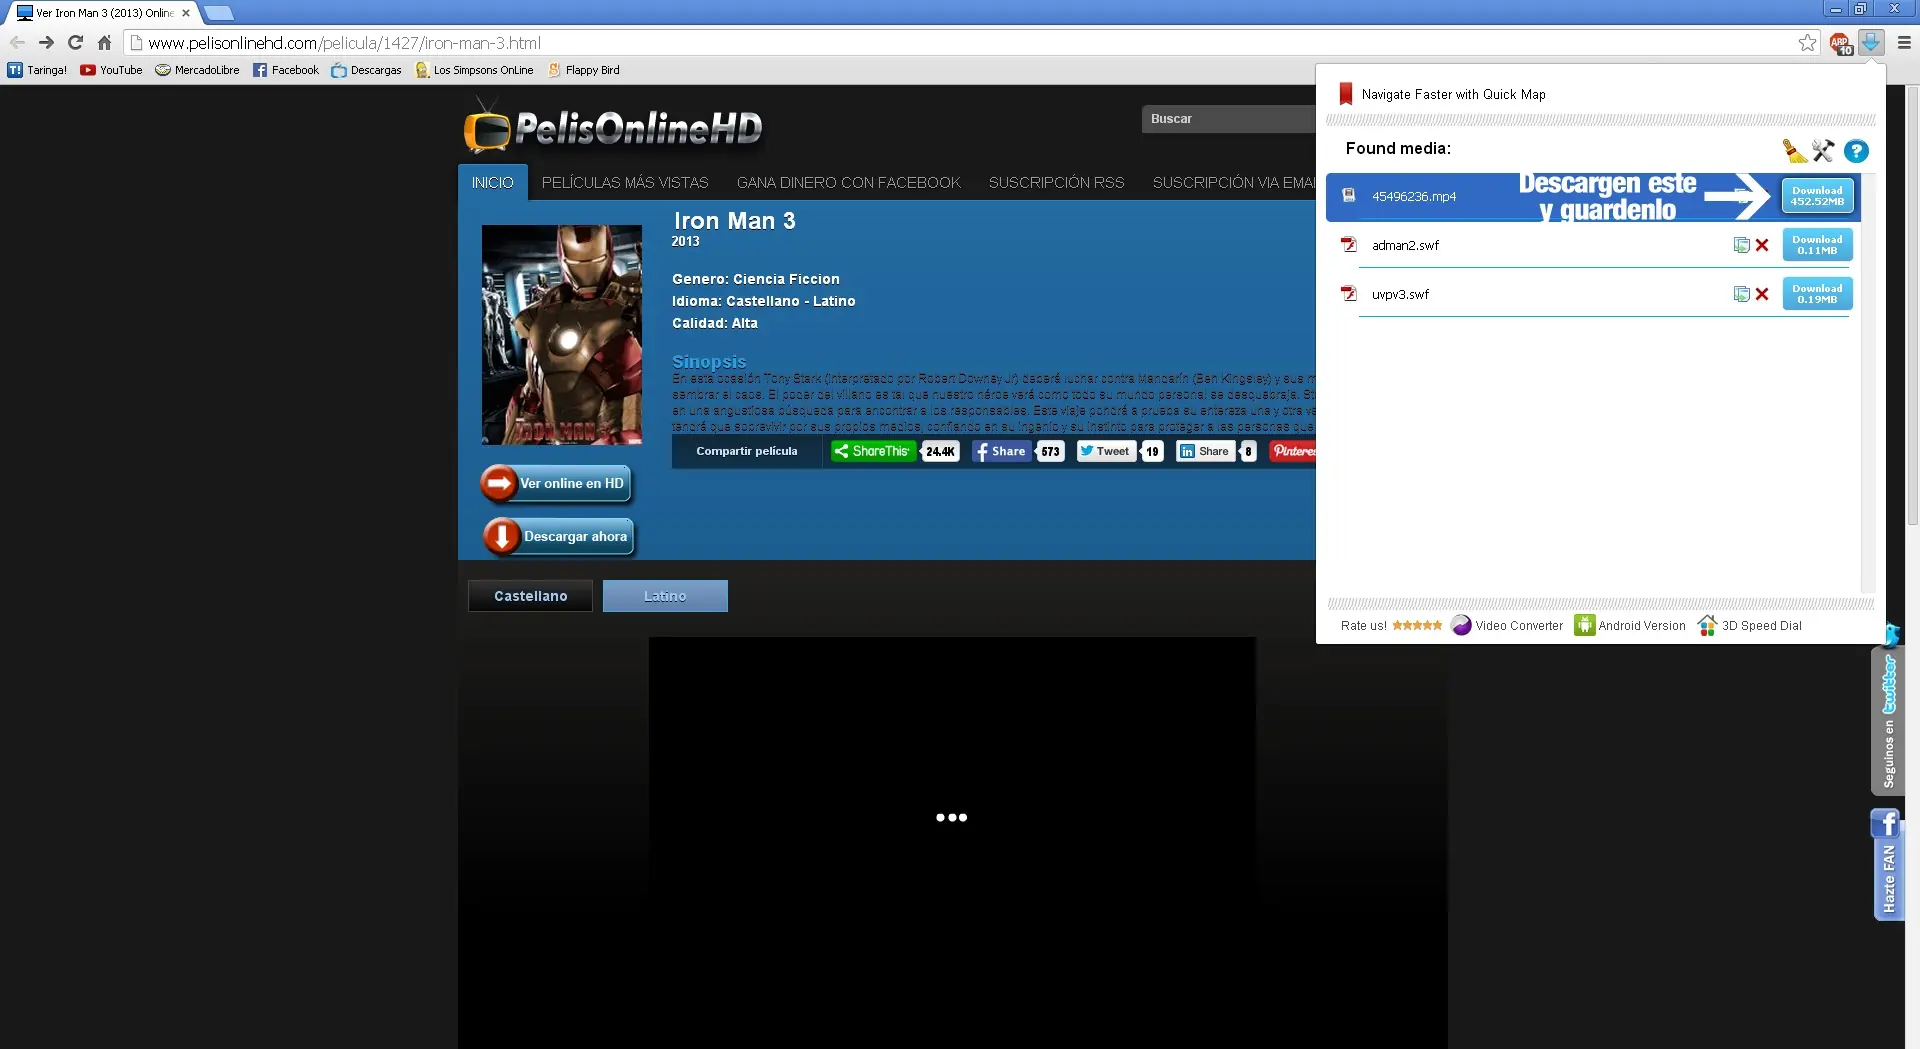
Task: Download adman2.swf 0.11MB
Action: pos(1817,245)
